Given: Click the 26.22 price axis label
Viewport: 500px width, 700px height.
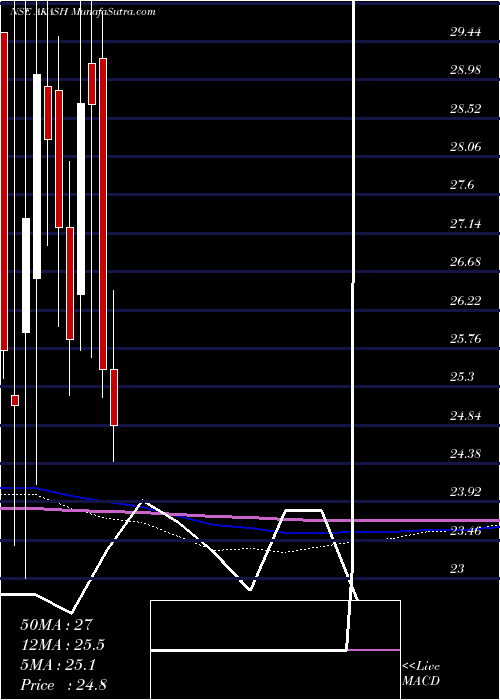Looking at the screenshot, I should coord(465,300).
